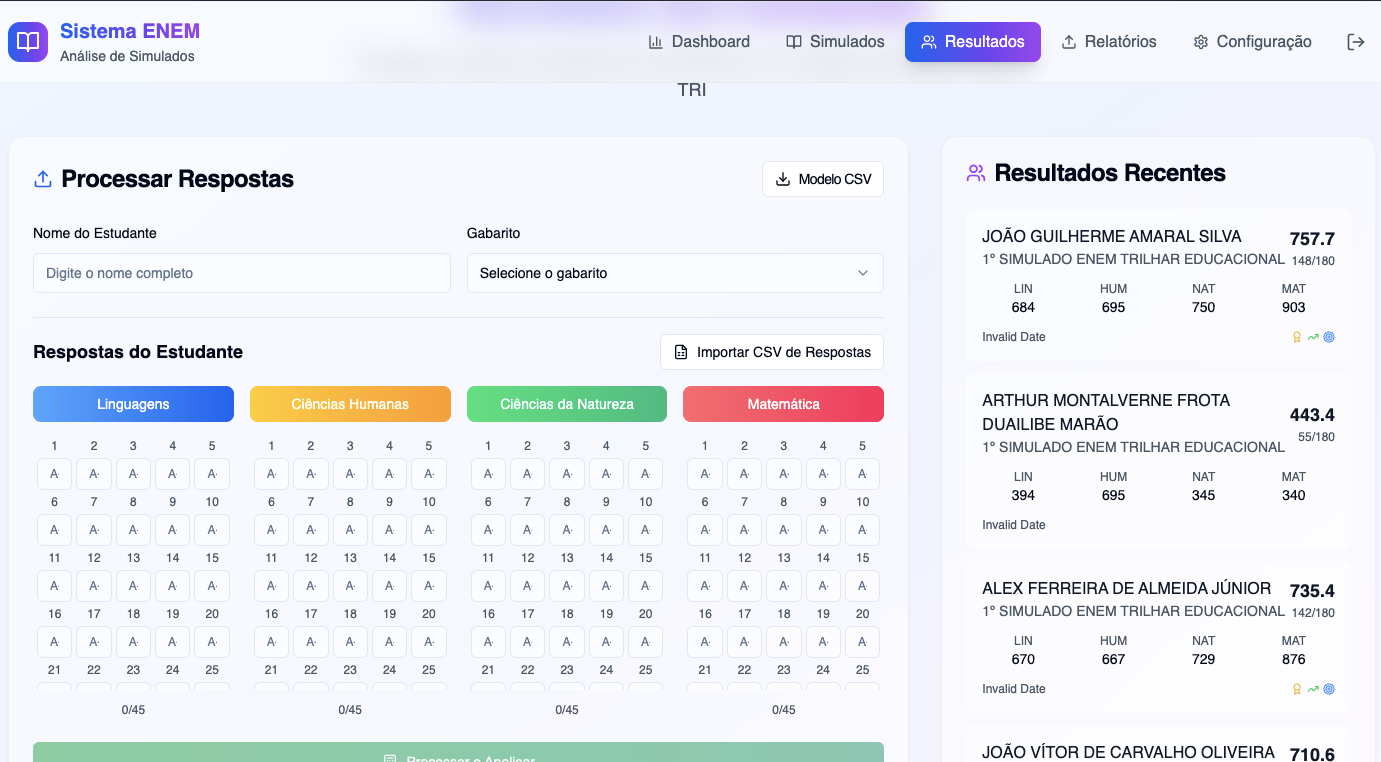Open answer selector for Linguagens question 1
The height and width of the screenshot is (762, 1381).
pos(54,474)
